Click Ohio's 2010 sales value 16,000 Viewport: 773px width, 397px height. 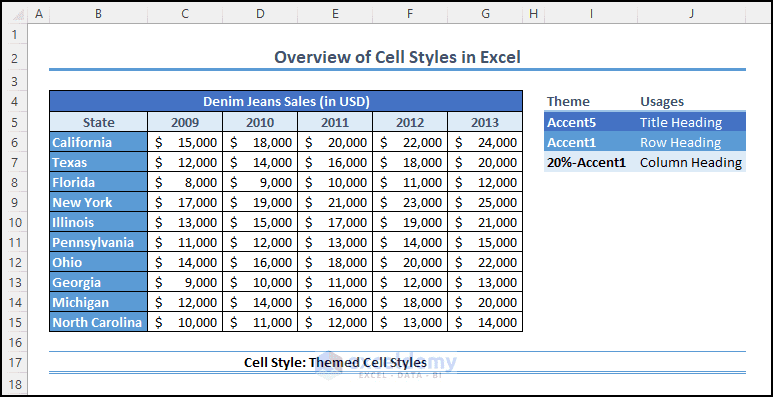tap(260, 262)
